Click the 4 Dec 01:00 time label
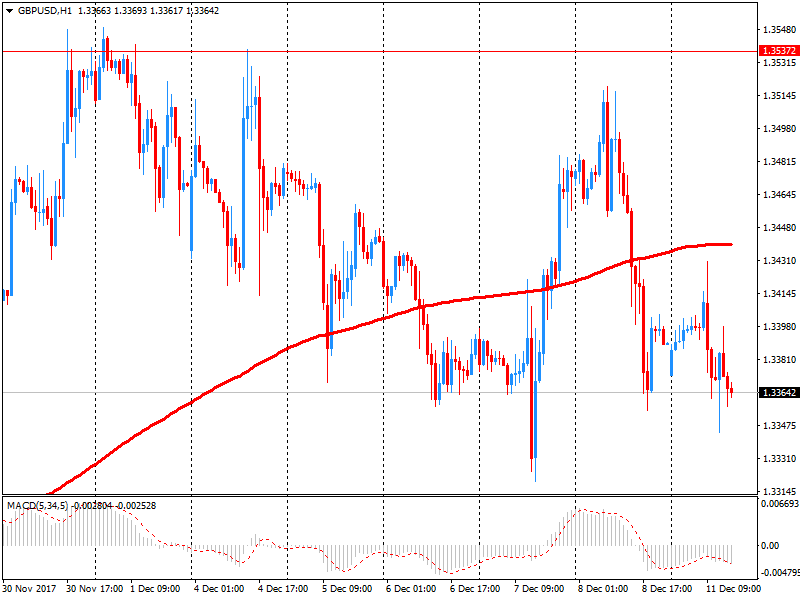The width and height of the screenshot is (800, 600). (x=219, y=589)
